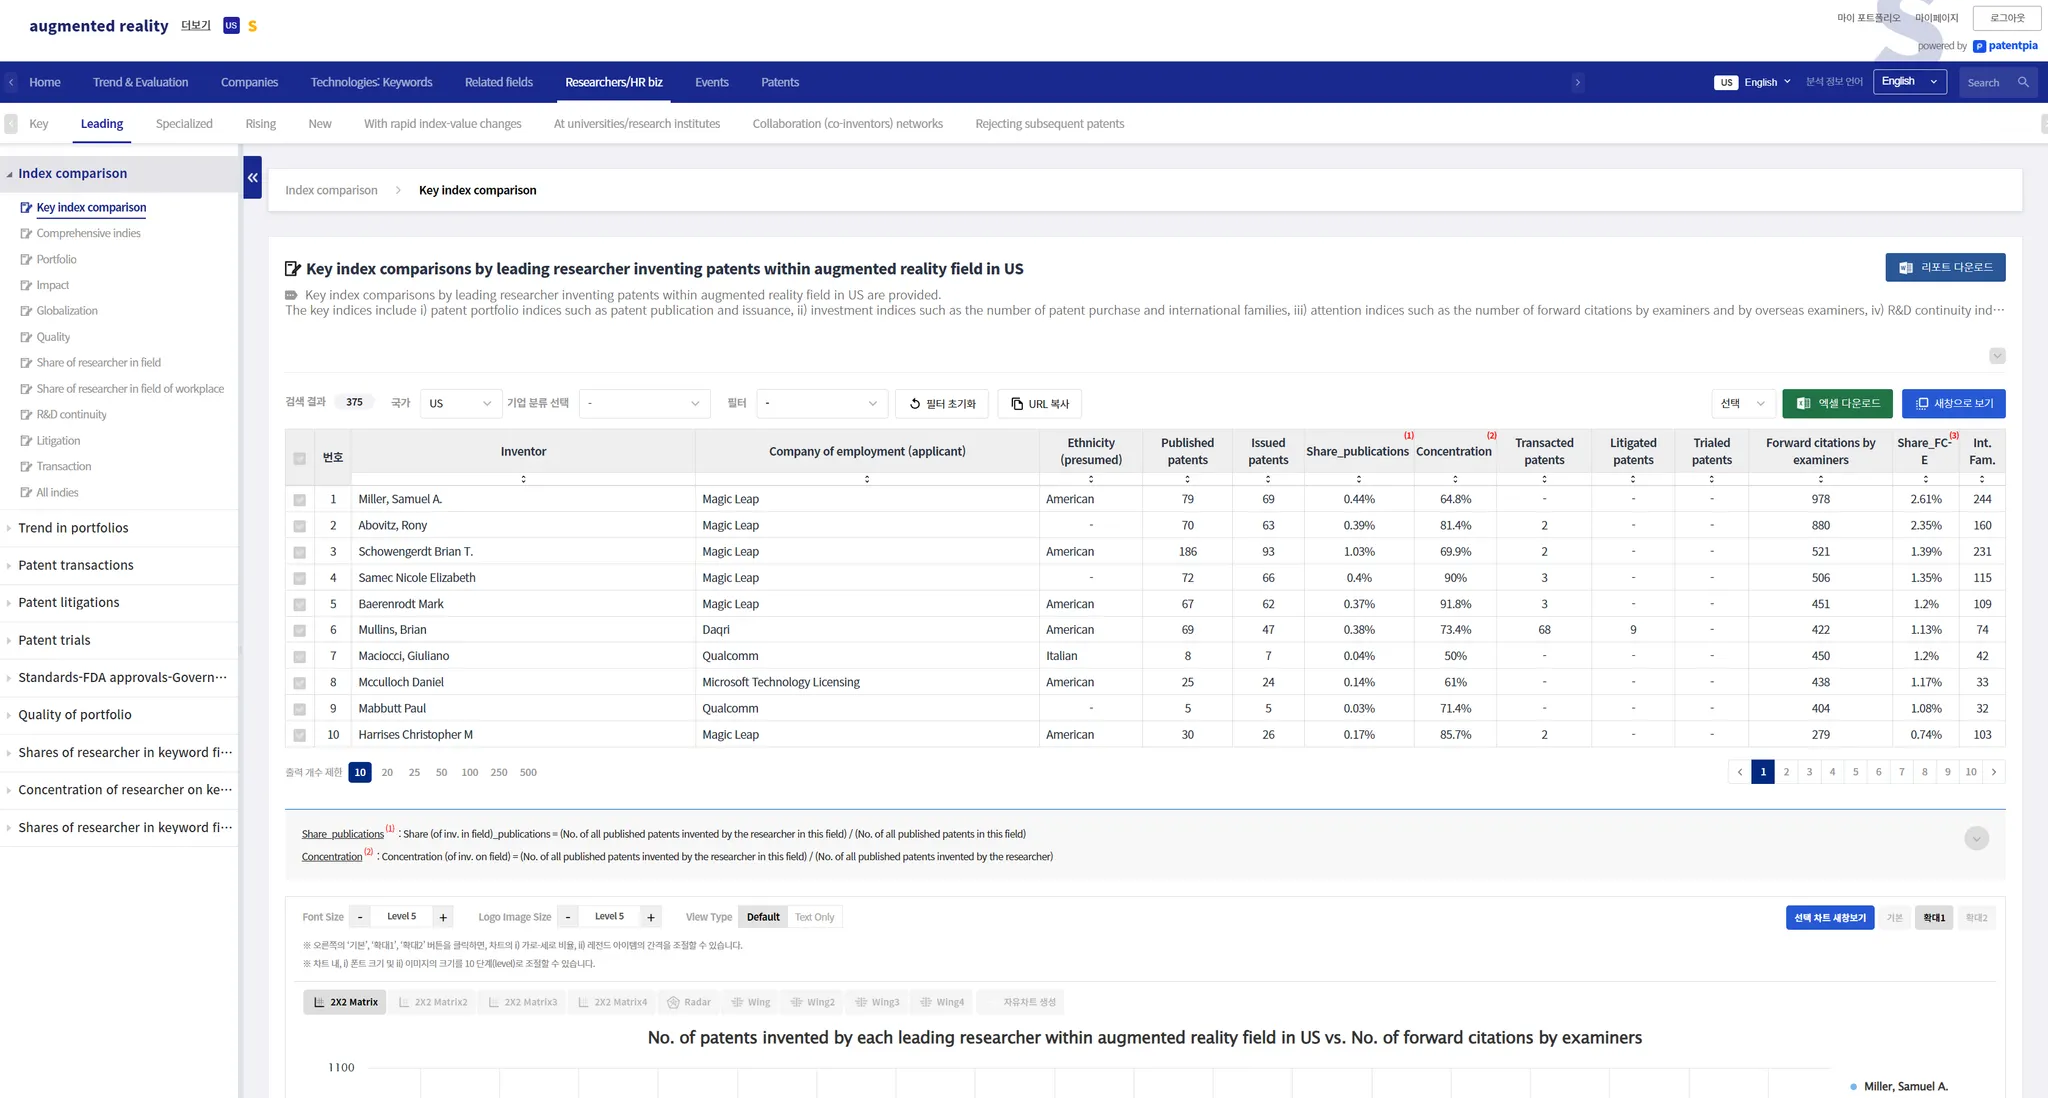Open the country US dropdown
2048x1098 pixels.
click(460, 404)
